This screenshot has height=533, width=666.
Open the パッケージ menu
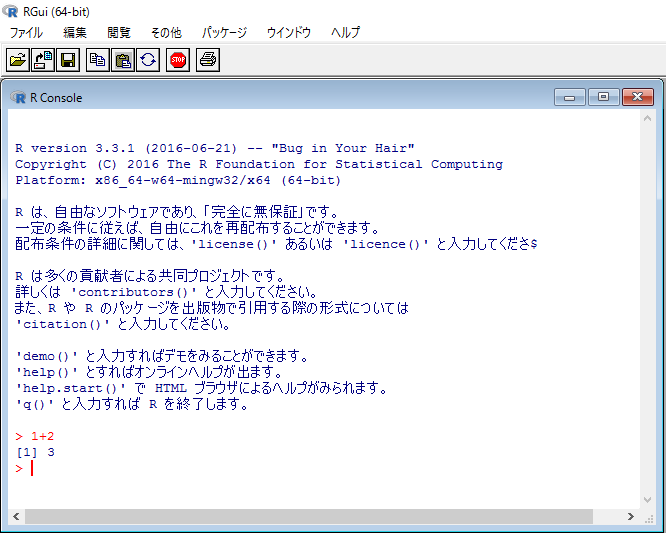pos(224,32)
